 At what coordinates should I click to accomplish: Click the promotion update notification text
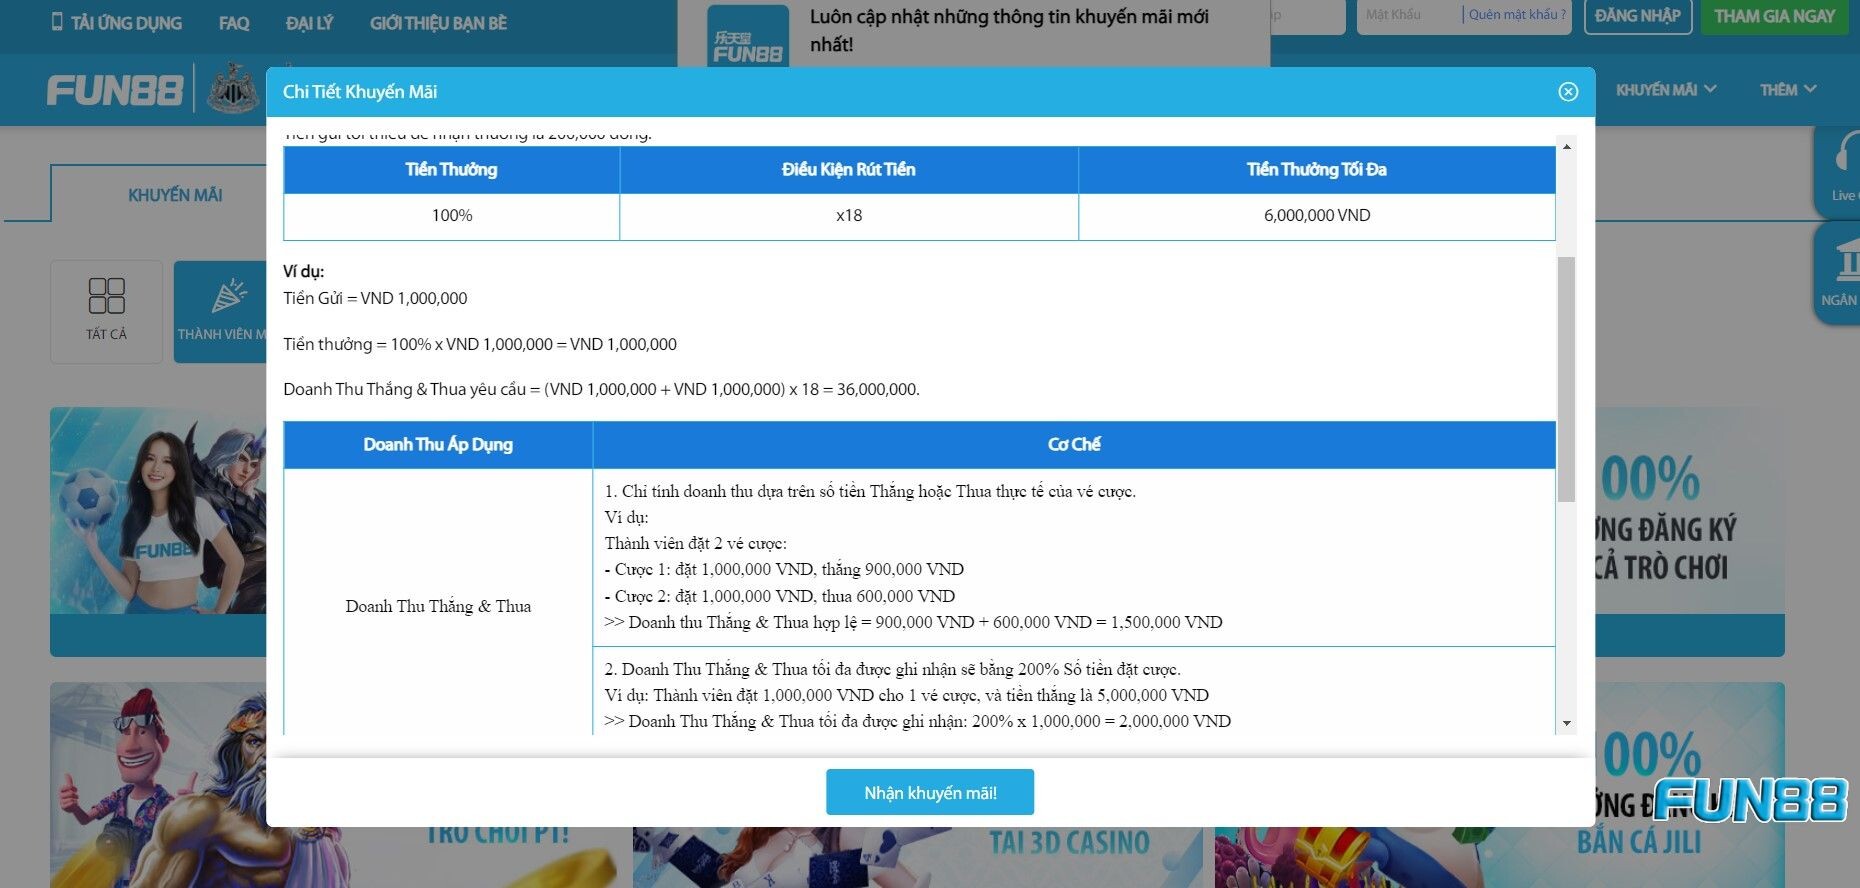[x=1009, y=30]
